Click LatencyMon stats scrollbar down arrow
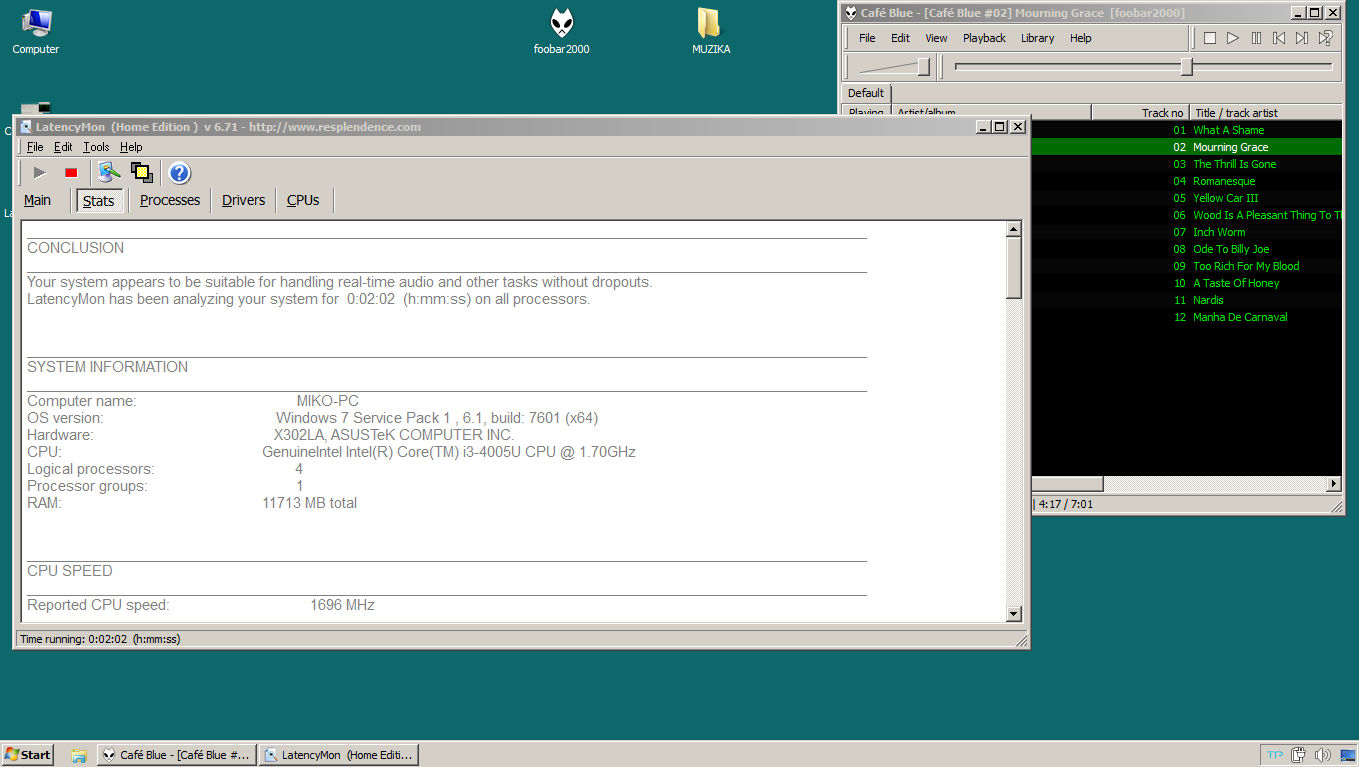 tap(1014, 613)
